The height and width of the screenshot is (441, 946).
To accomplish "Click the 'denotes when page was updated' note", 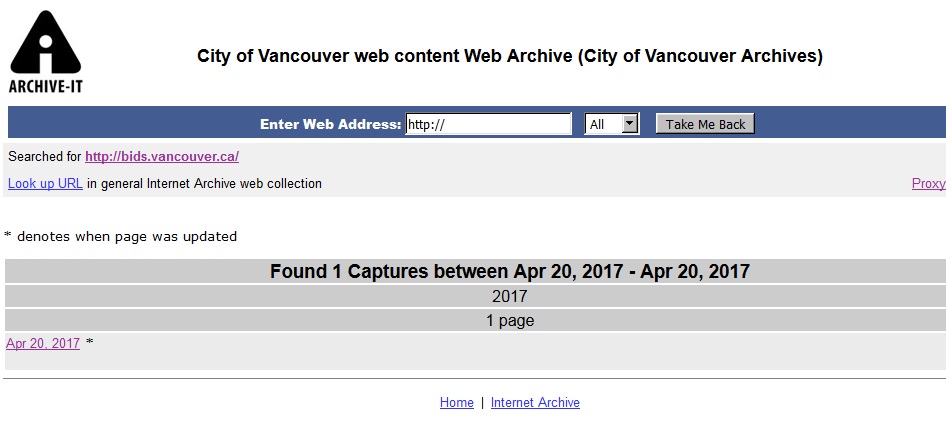I will click(127, 236).
